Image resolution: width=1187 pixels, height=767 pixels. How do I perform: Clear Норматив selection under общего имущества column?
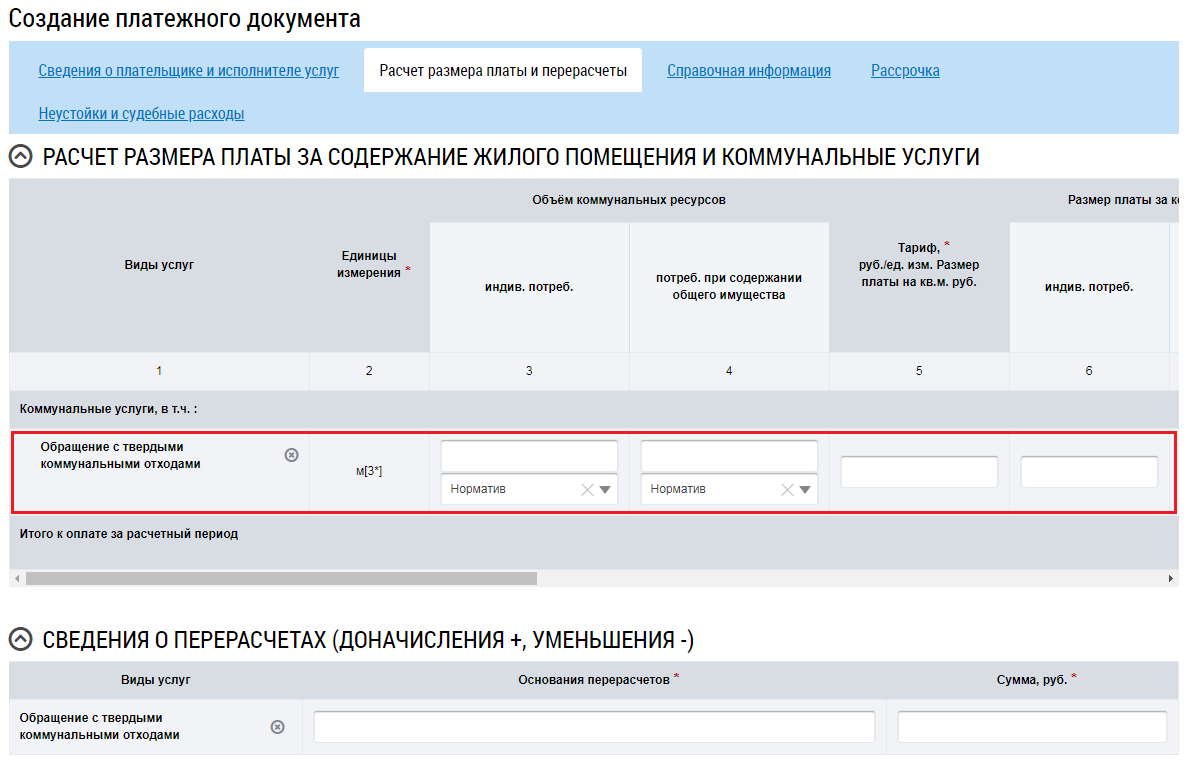[787, 489]
